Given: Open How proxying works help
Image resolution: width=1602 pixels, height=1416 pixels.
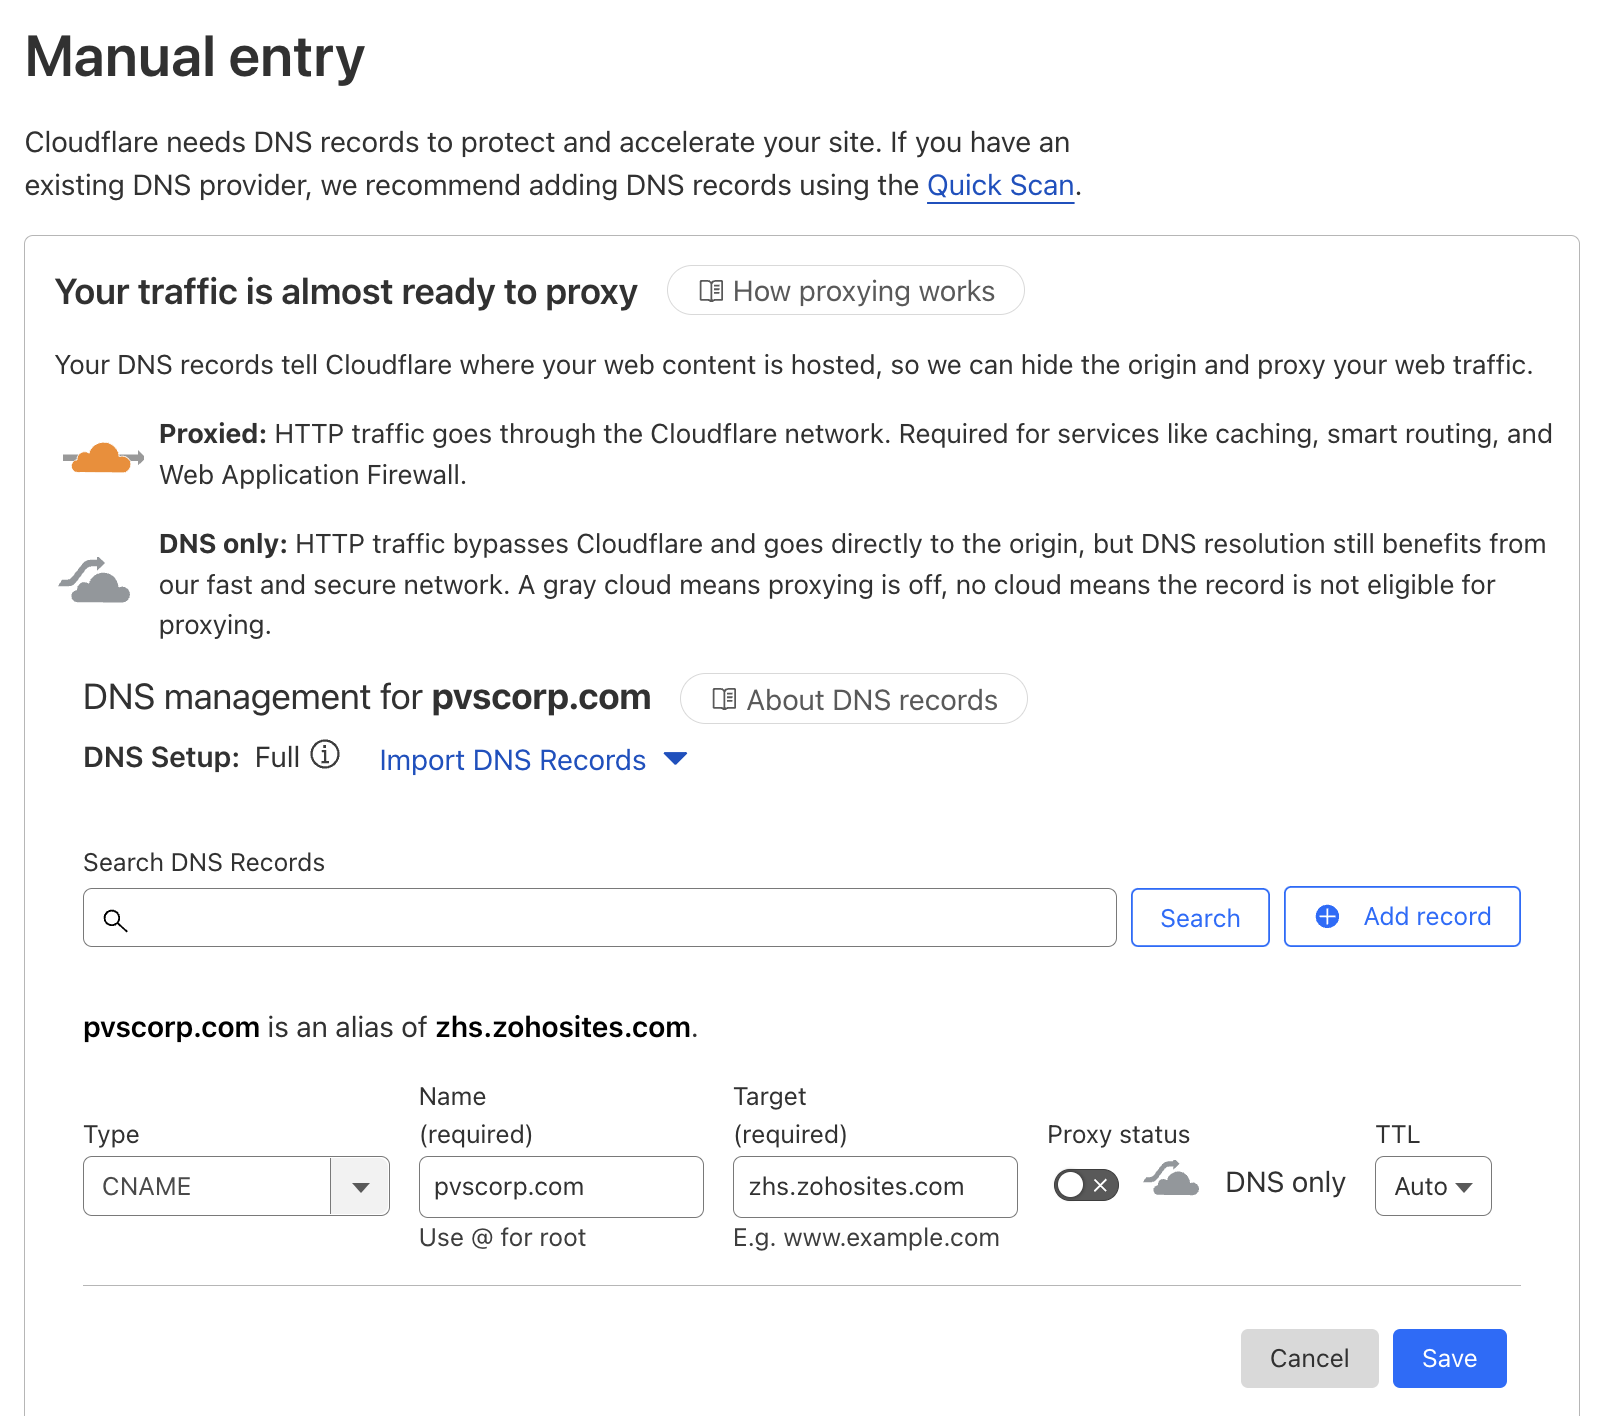Looking at the screenshot, I should [846, 291].
